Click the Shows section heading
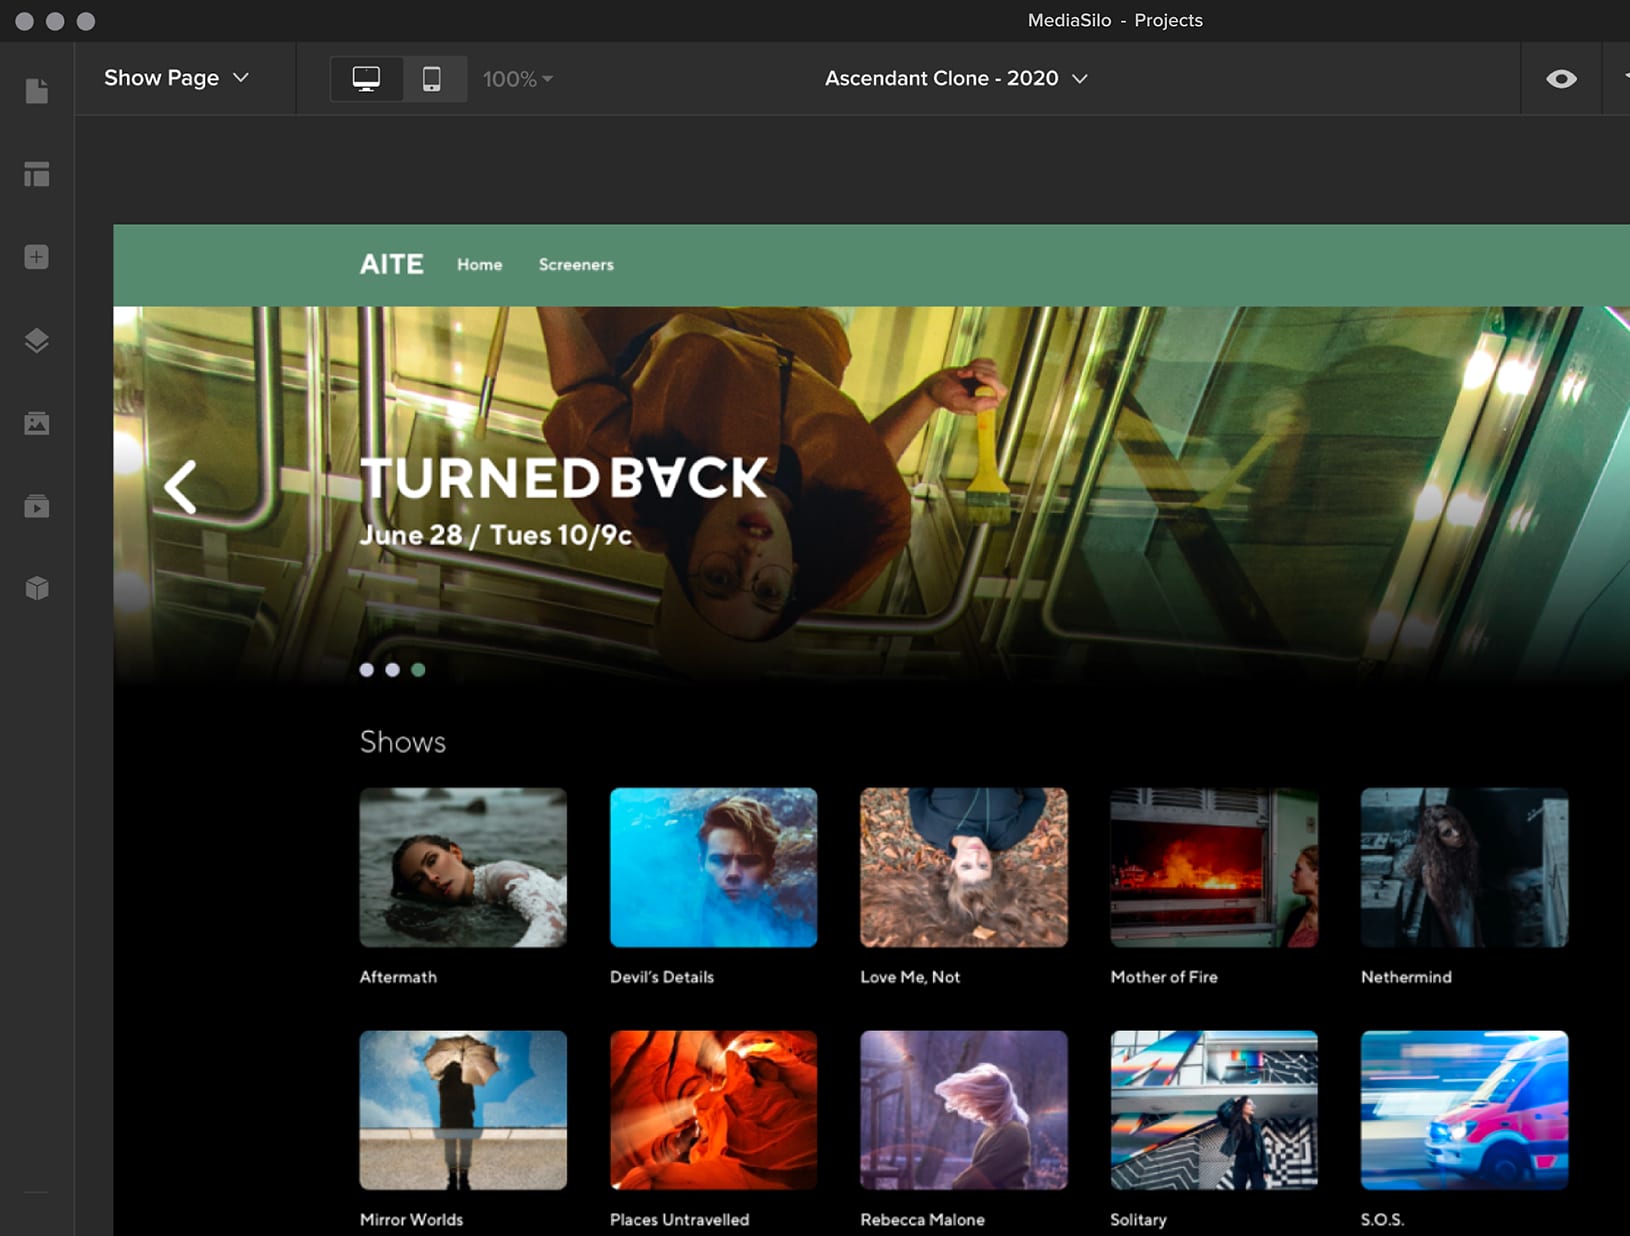Screen dimensions: 1630x1236 403,742
